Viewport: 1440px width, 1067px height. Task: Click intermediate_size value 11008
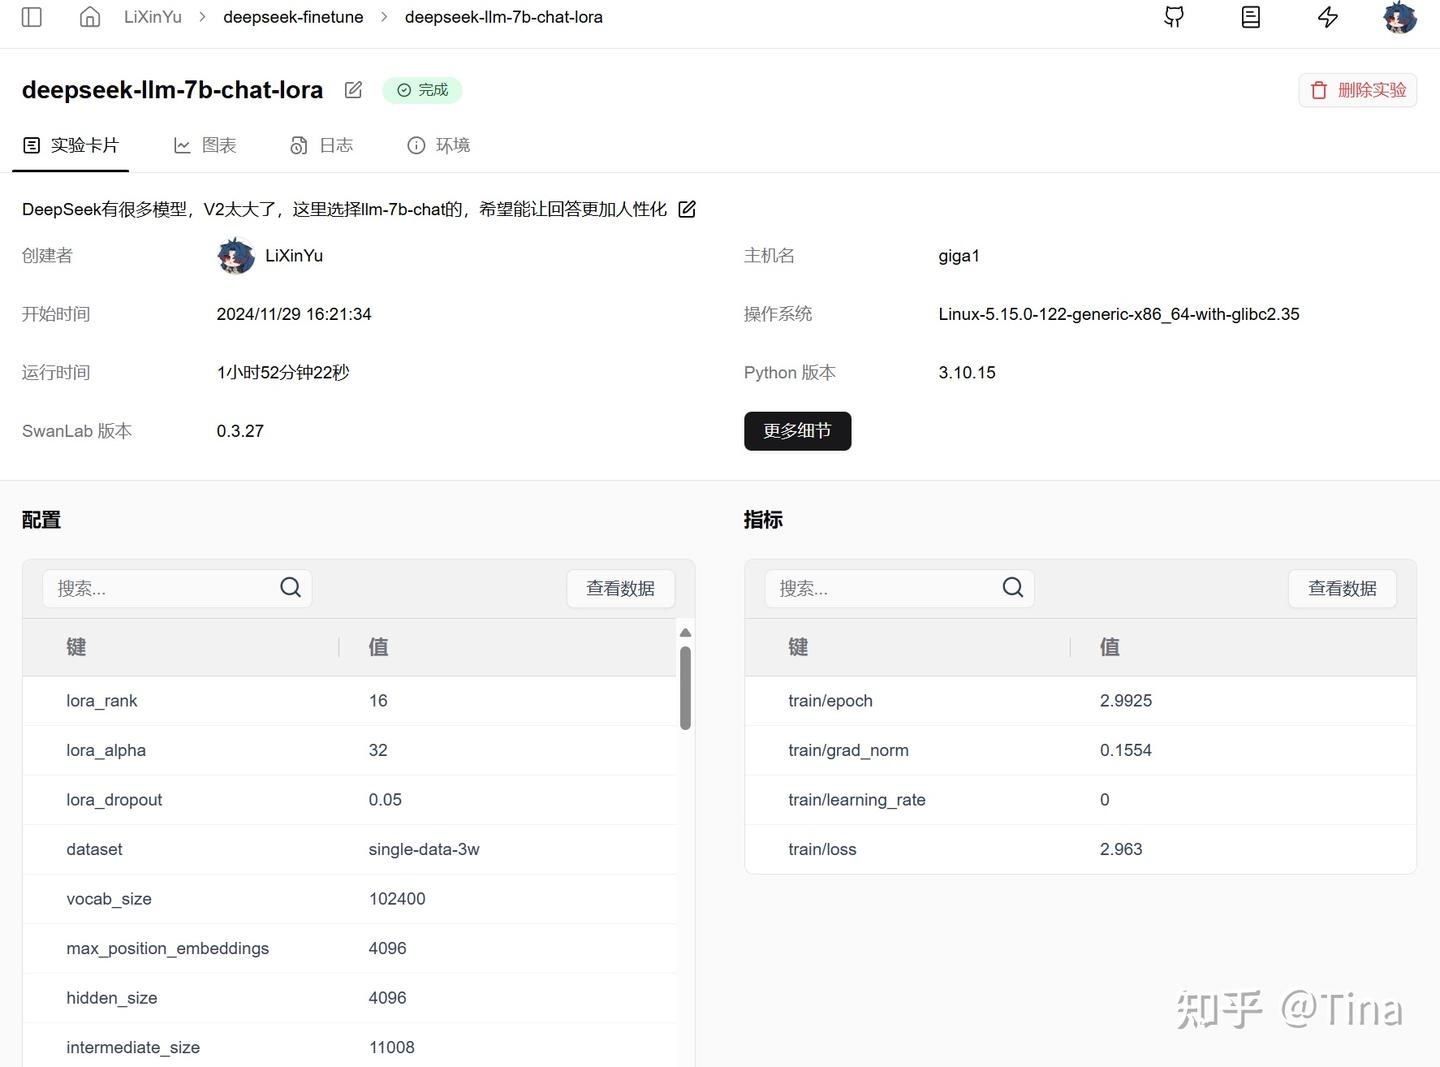pyautogui.click(x=391, y=1047)
